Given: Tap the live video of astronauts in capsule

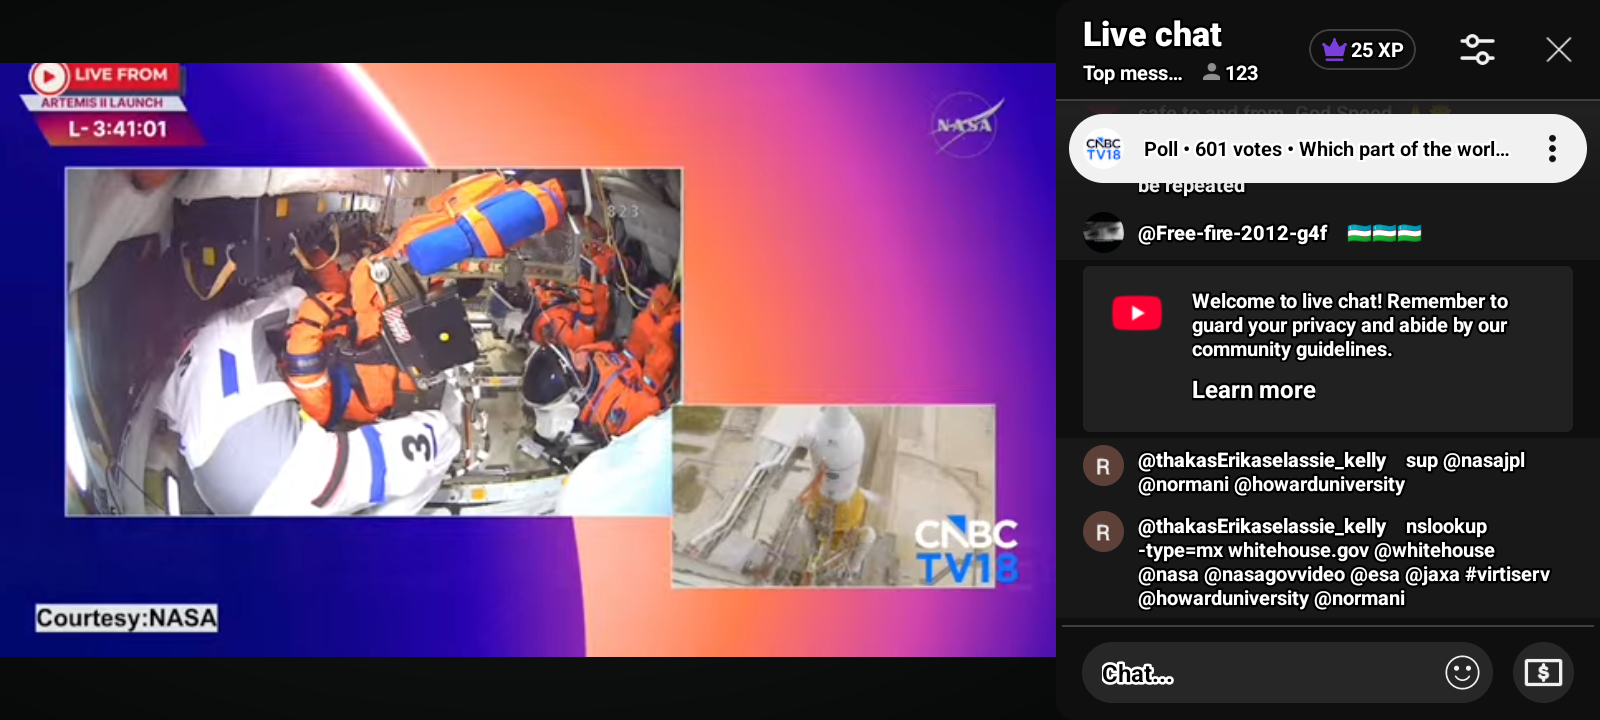Looking at the screenshot, I should click(370, 340).
